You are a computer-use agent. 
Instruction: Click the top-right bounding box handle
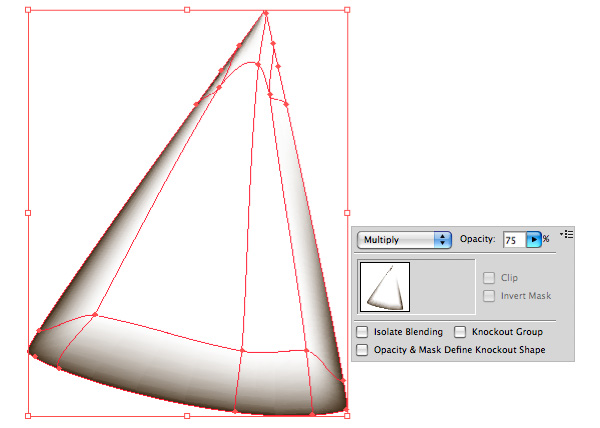(347, 10)
